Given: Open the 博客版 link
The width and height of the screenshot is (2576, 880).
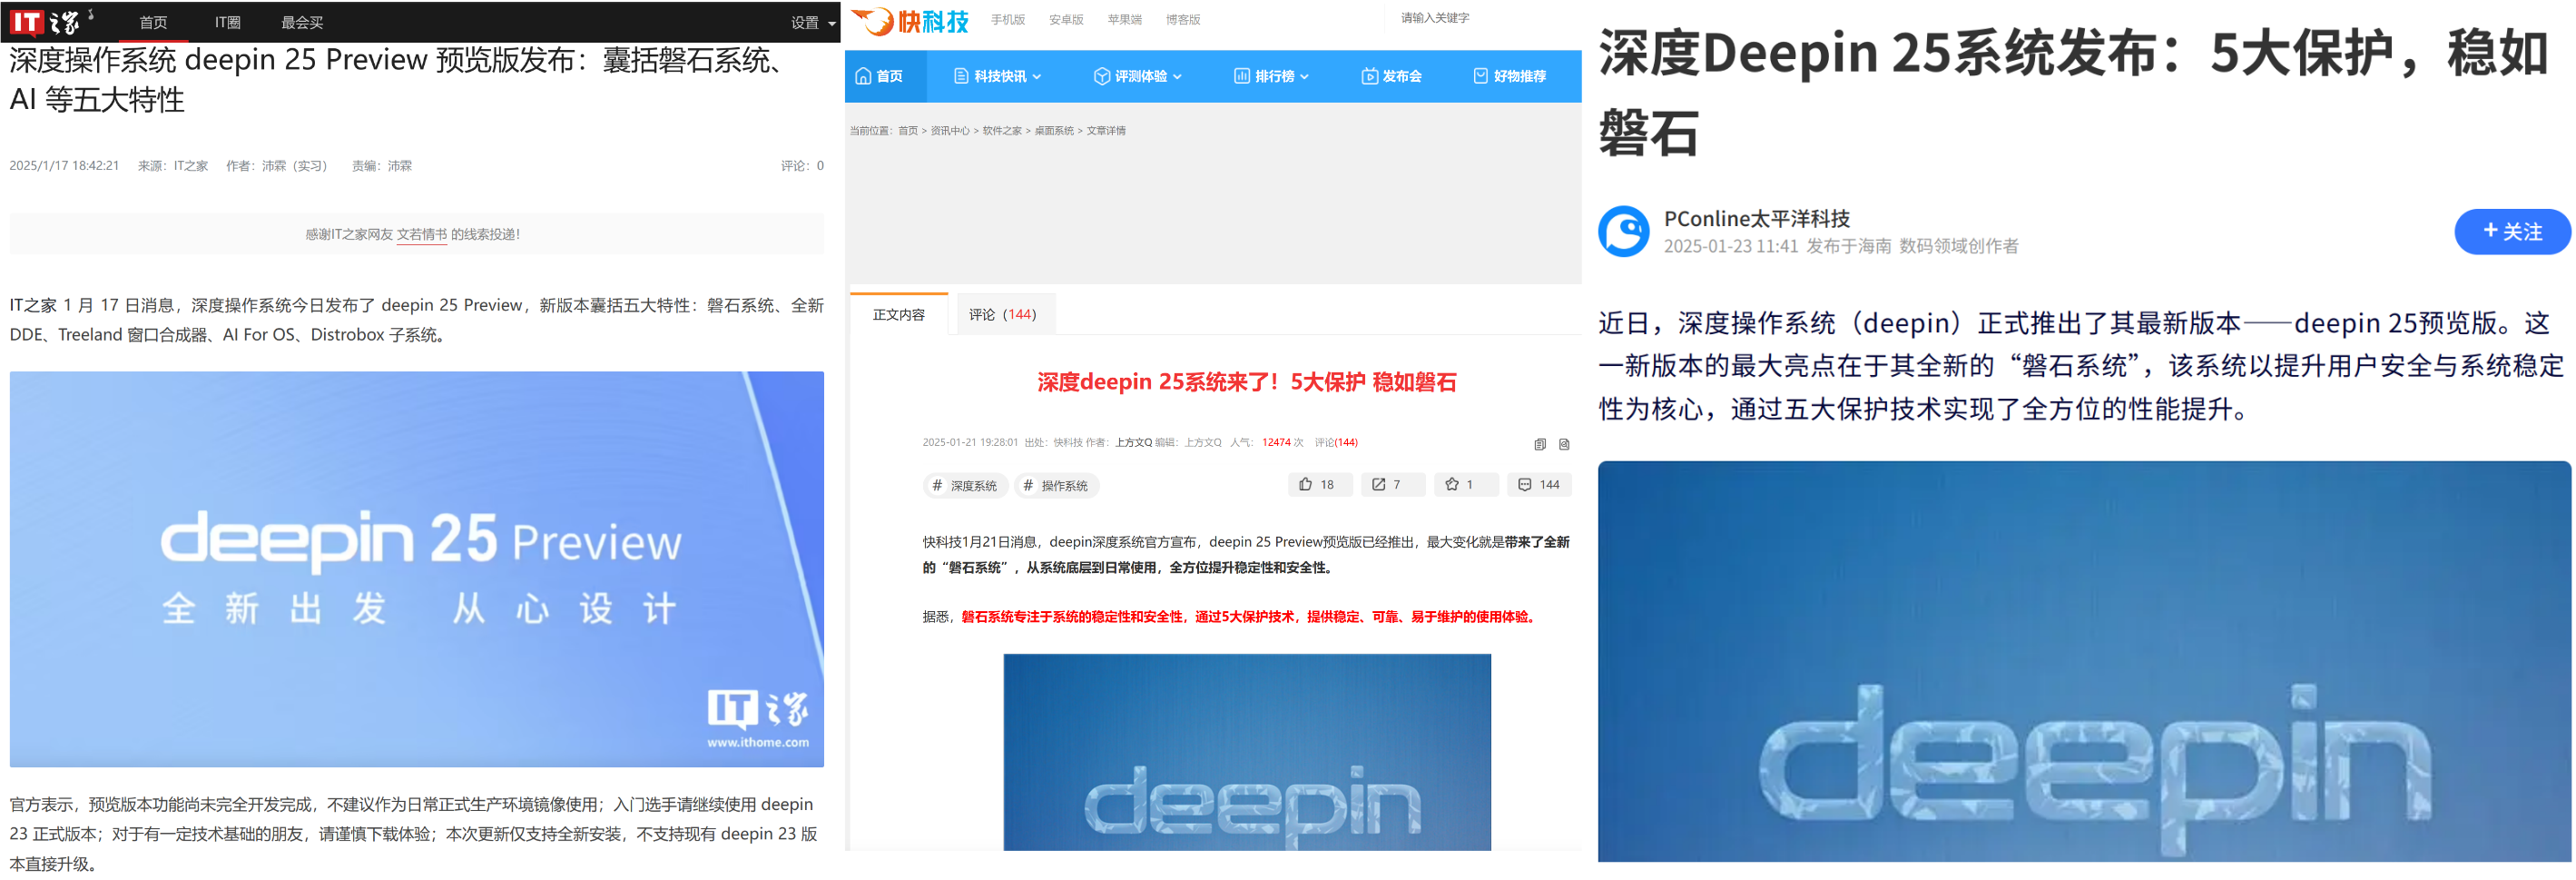Looking at the screenshot, I should 1183,19.
